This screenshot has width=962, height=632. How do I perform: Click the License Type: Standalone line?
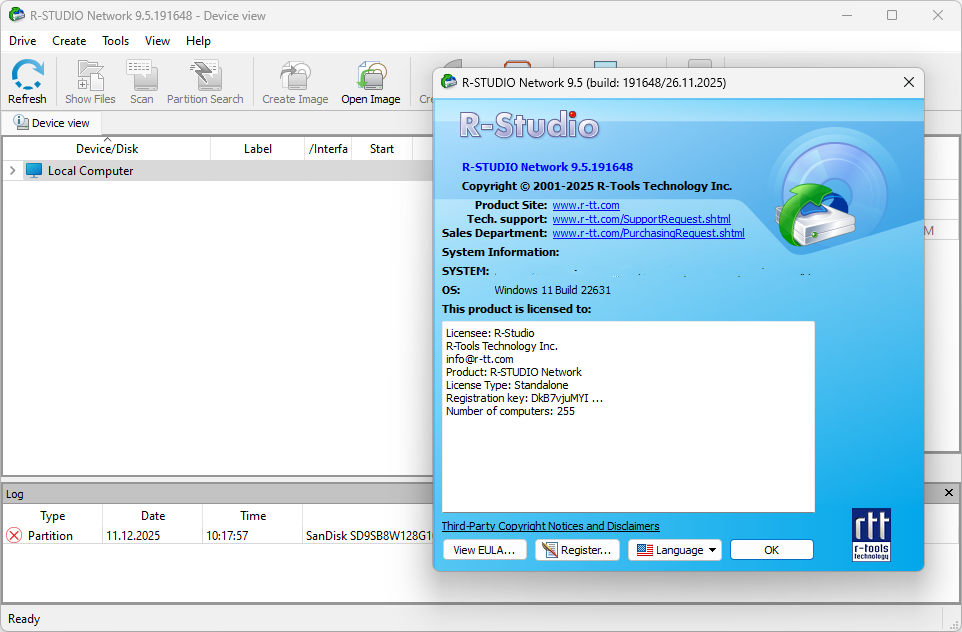pyautogui.click(x=507, y=385)
